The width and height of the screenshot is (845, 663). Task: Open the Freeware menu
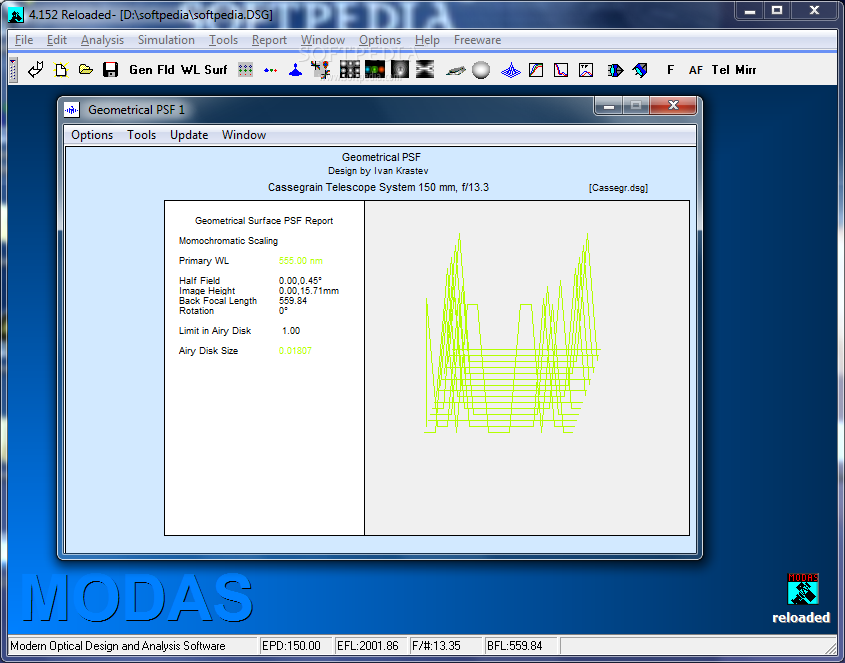(477, 40)
